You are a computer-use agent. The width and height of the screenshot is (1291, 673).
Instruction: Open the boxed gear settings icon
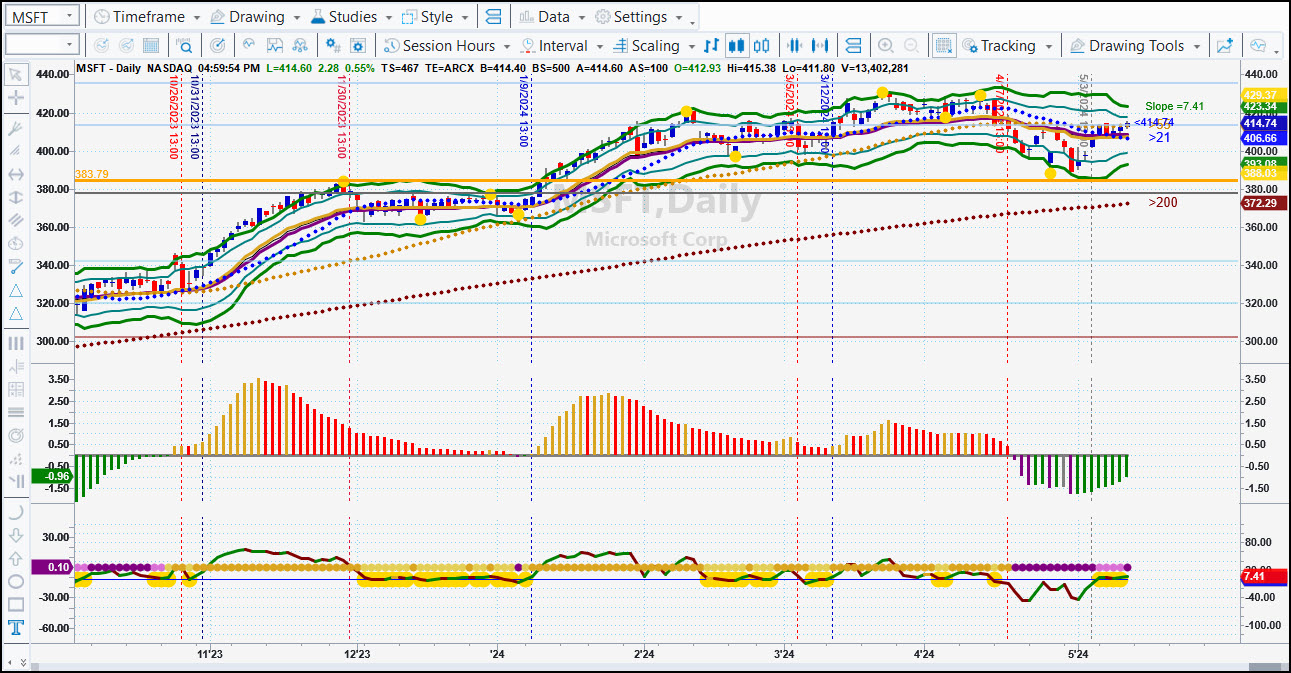click(358, 46)
